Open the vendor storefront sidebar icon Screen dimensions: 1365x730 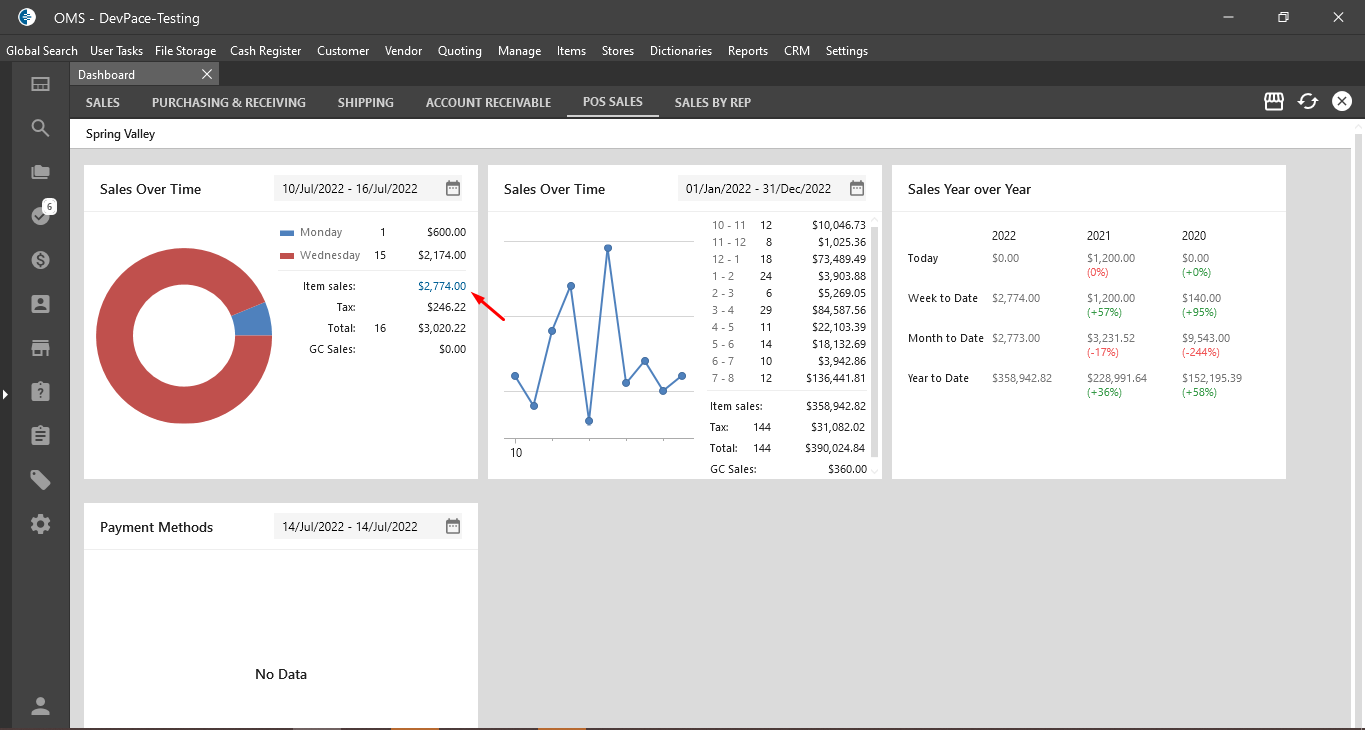40,348
